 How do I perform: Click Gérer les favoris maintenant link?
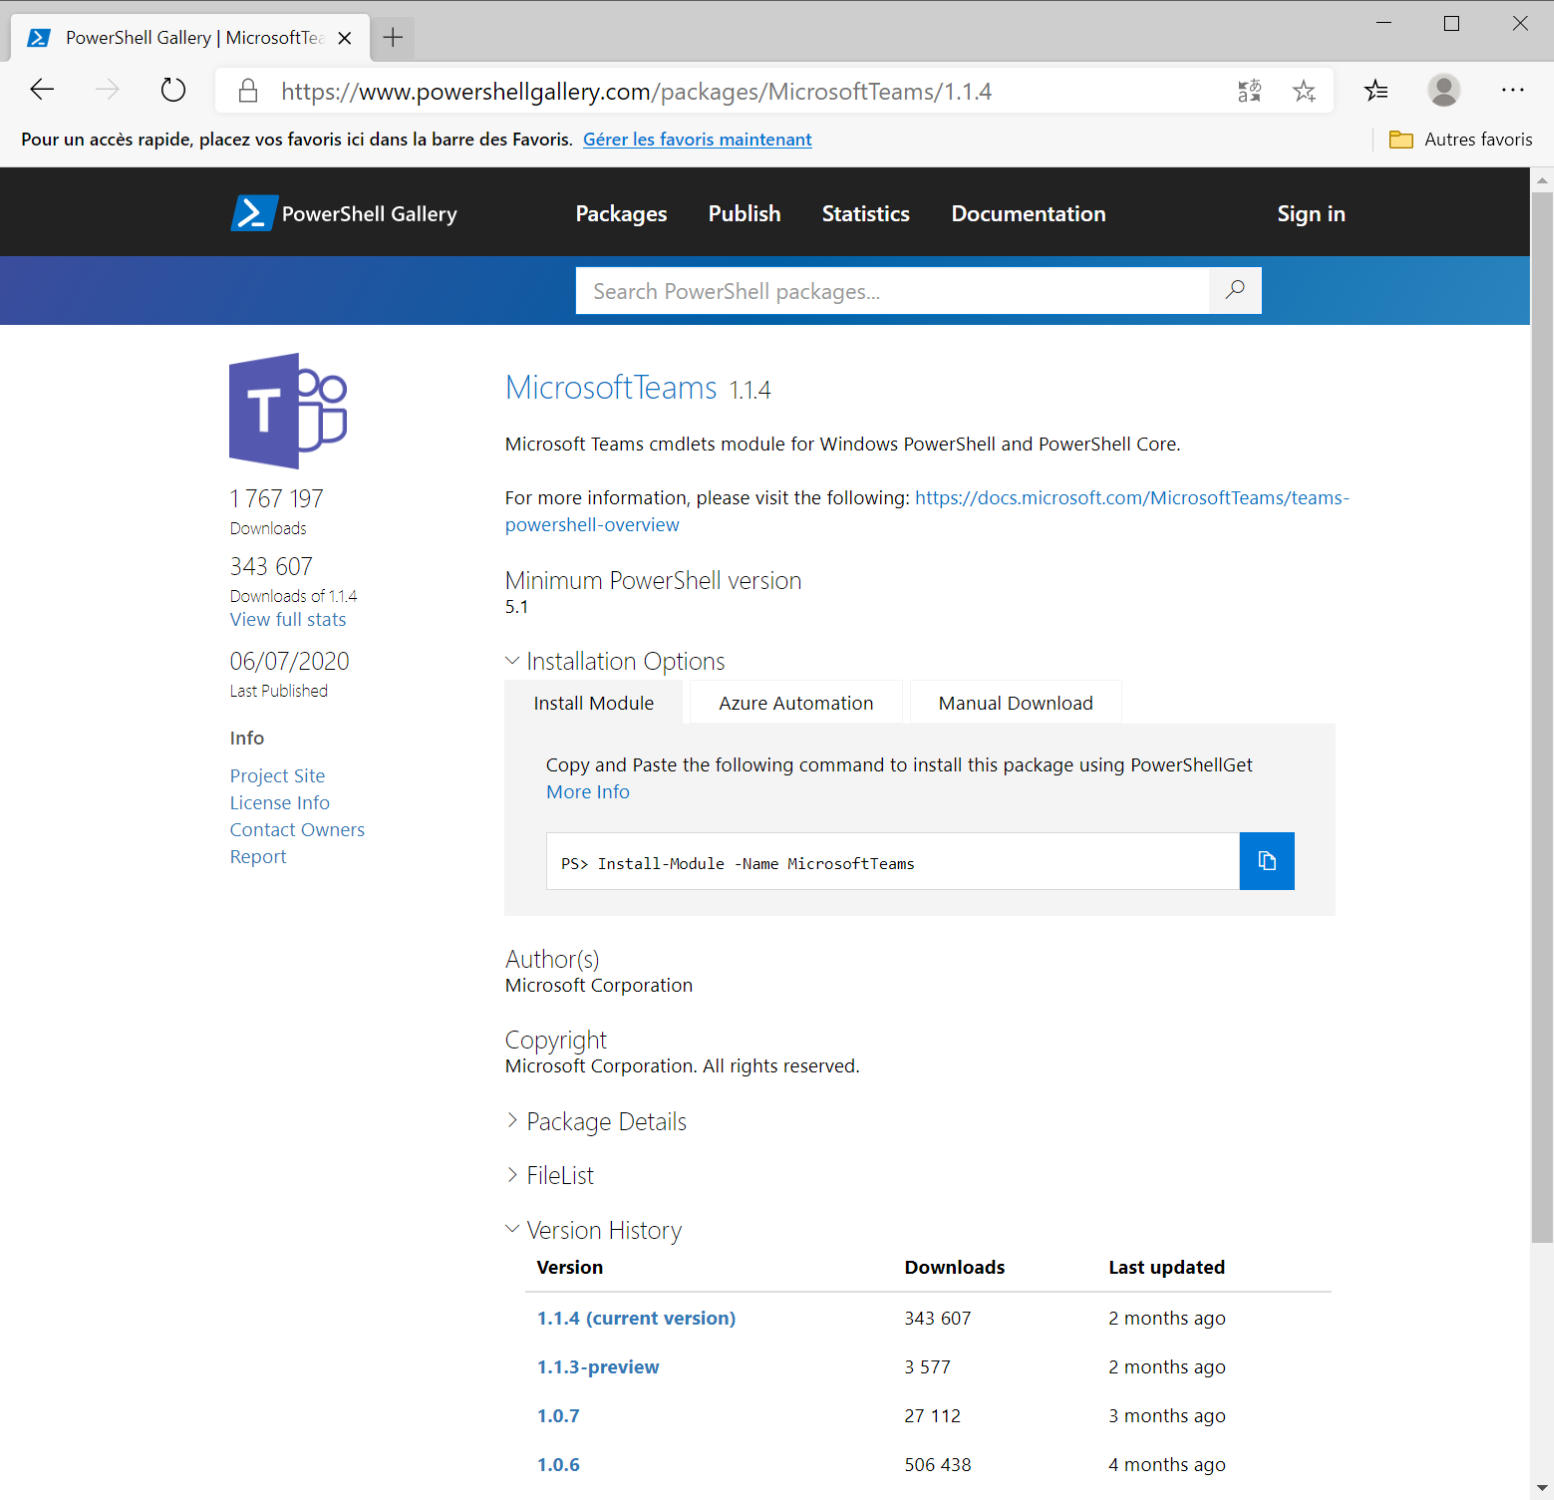click(x=697, y=139)
